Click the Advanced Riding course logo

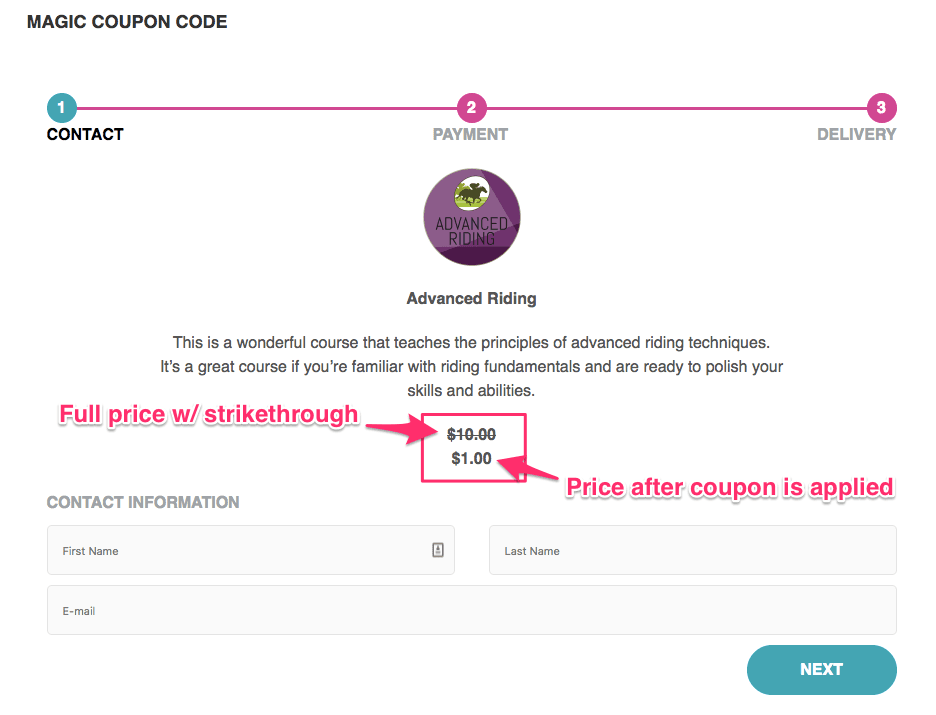click(471, 216)
